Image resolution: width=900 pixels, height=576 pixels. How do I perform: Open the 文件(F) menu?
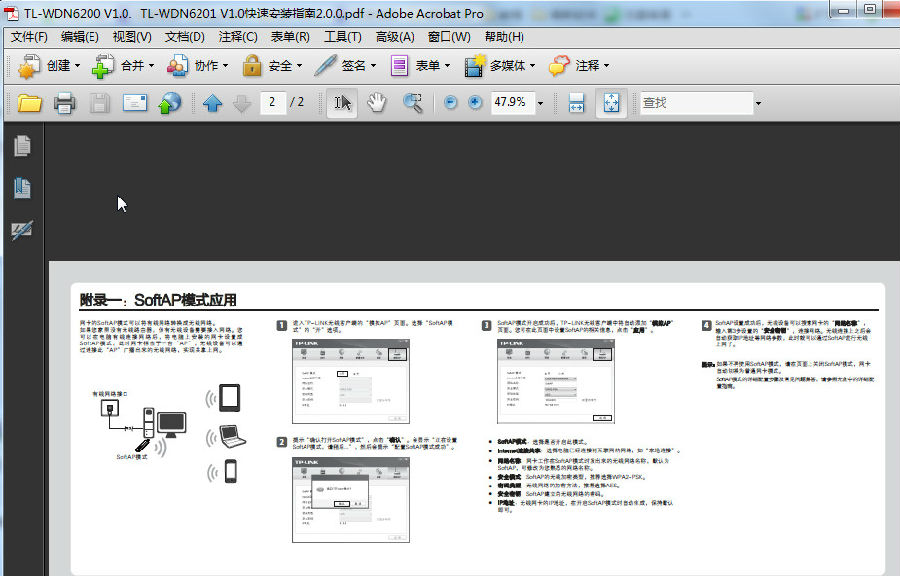click(x=29, y=37)
